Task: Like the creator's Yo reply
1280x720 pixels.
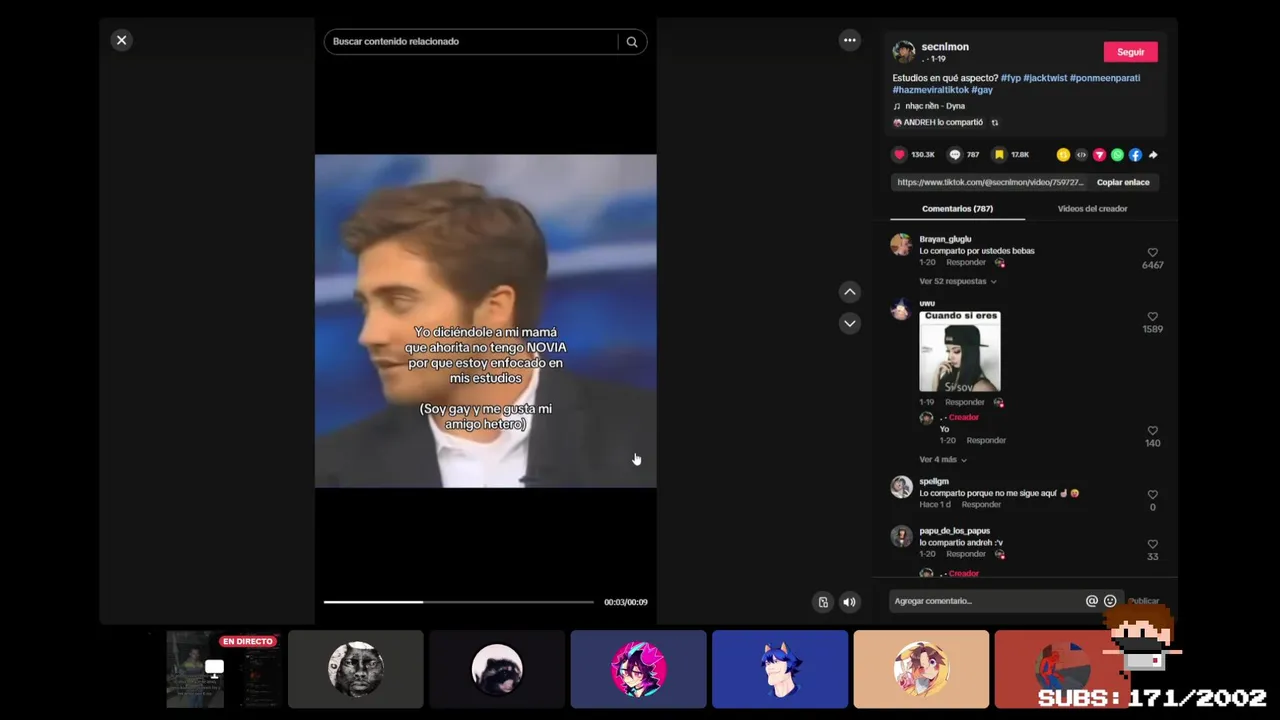Action: (1152, 431)
